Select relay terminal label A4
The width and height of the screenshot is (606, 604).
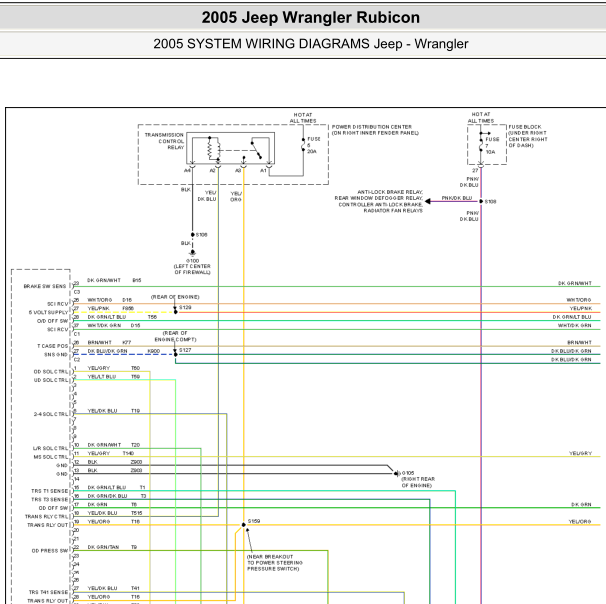coord(187,170)
